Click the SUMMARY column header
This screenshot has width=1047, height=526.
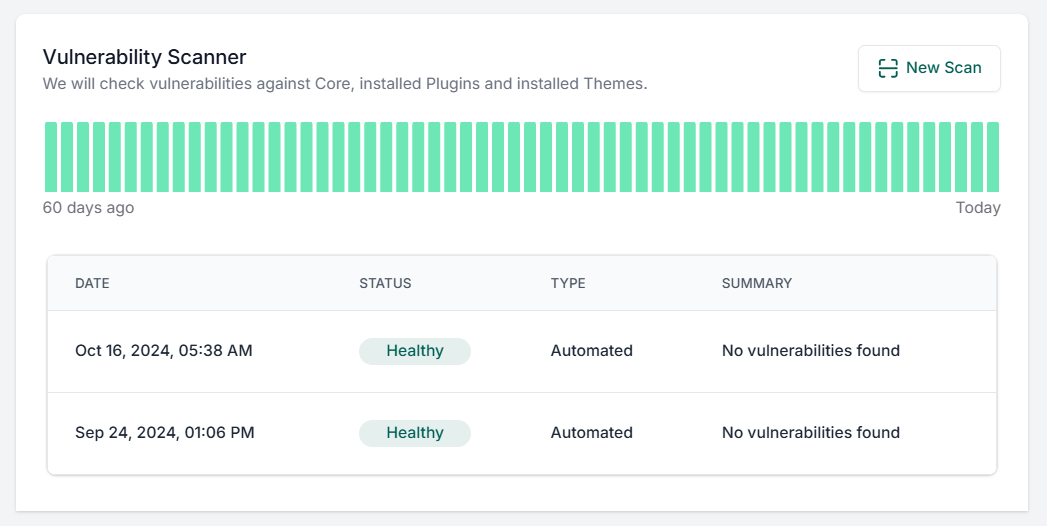click(x=756, y=283)
